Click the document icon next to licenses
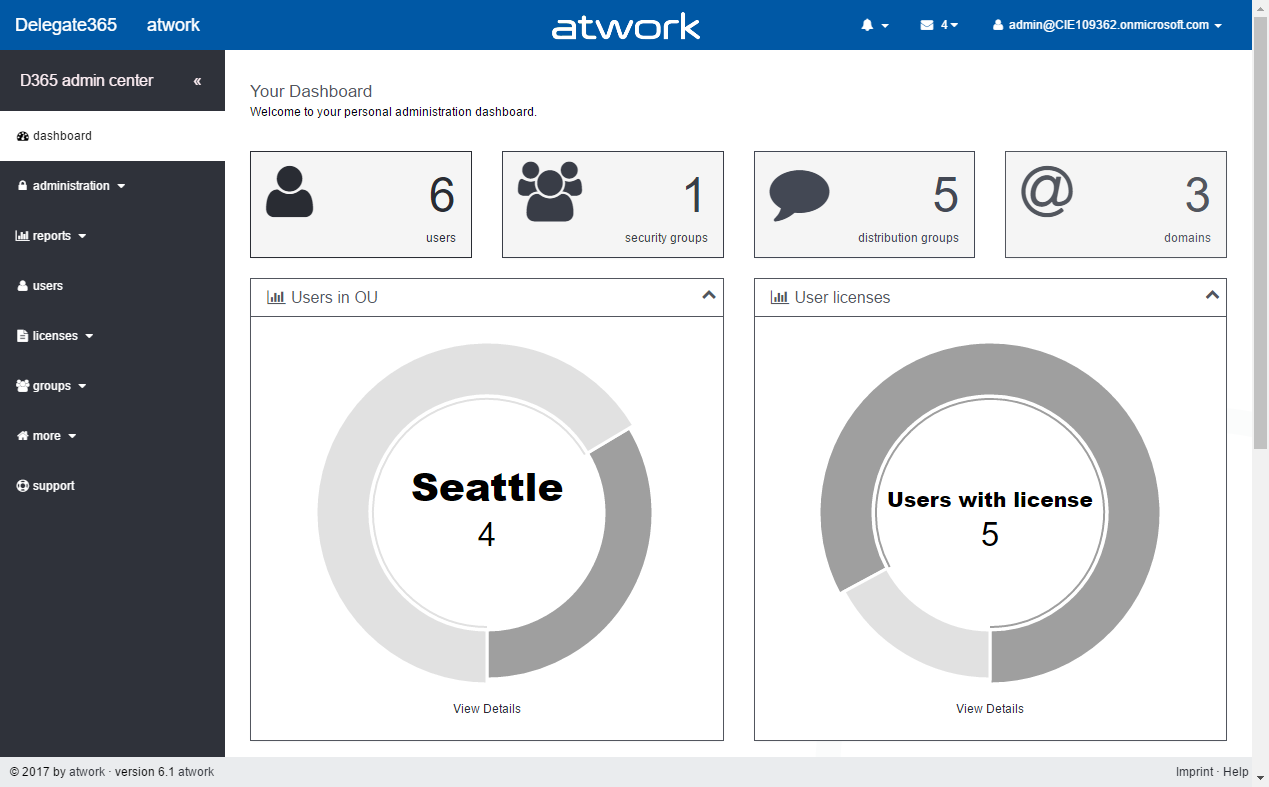Screen dimensions: 1269x787 pyautogui.click(x=22, y=336)
